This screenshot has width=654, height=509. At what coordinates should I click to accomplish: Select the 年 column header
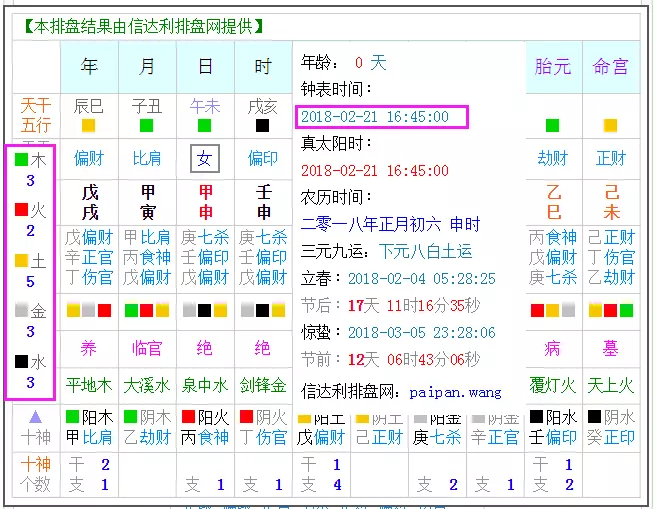tap(89, 67)
